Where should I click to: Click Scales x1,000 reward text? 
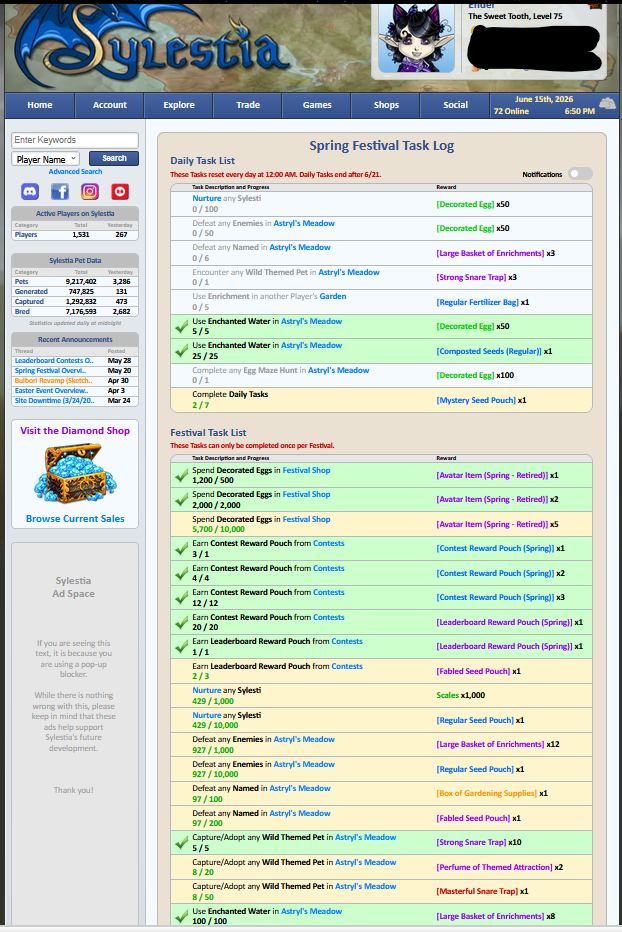coord(460,695)
